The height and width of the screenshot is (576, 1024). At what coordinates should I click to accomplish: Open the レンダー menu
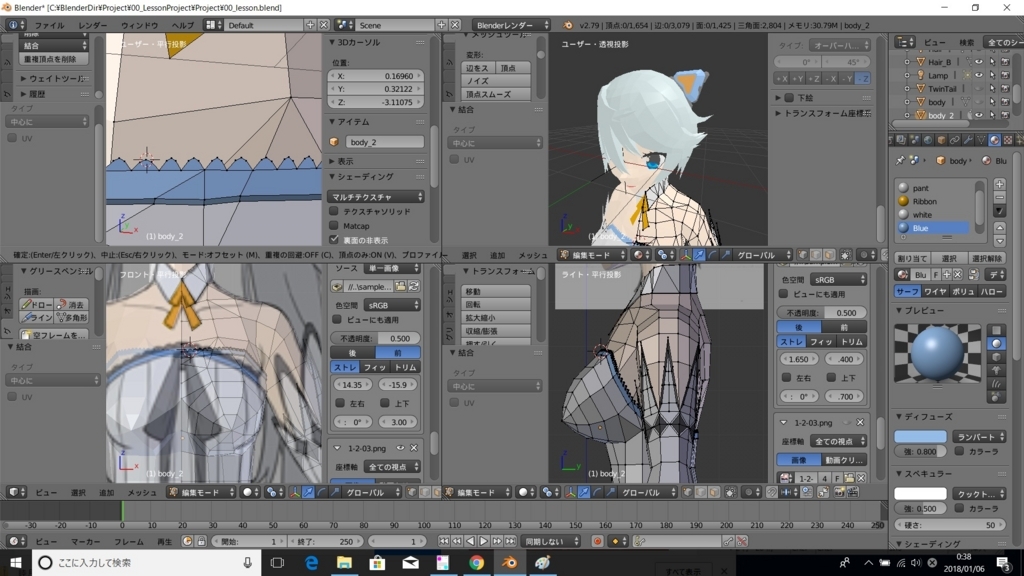[93, 25]
